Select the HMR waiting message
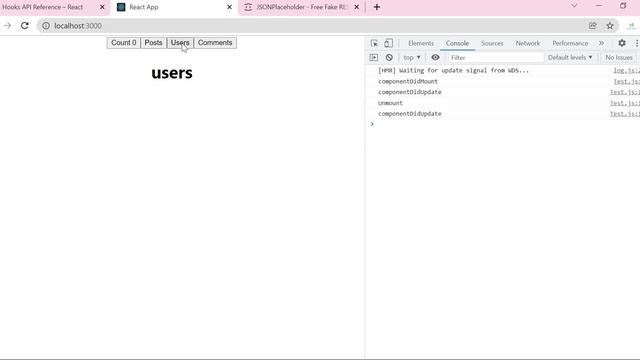This screenshot has width=640, height=360. pyautogui.click(x=453, y=71)
